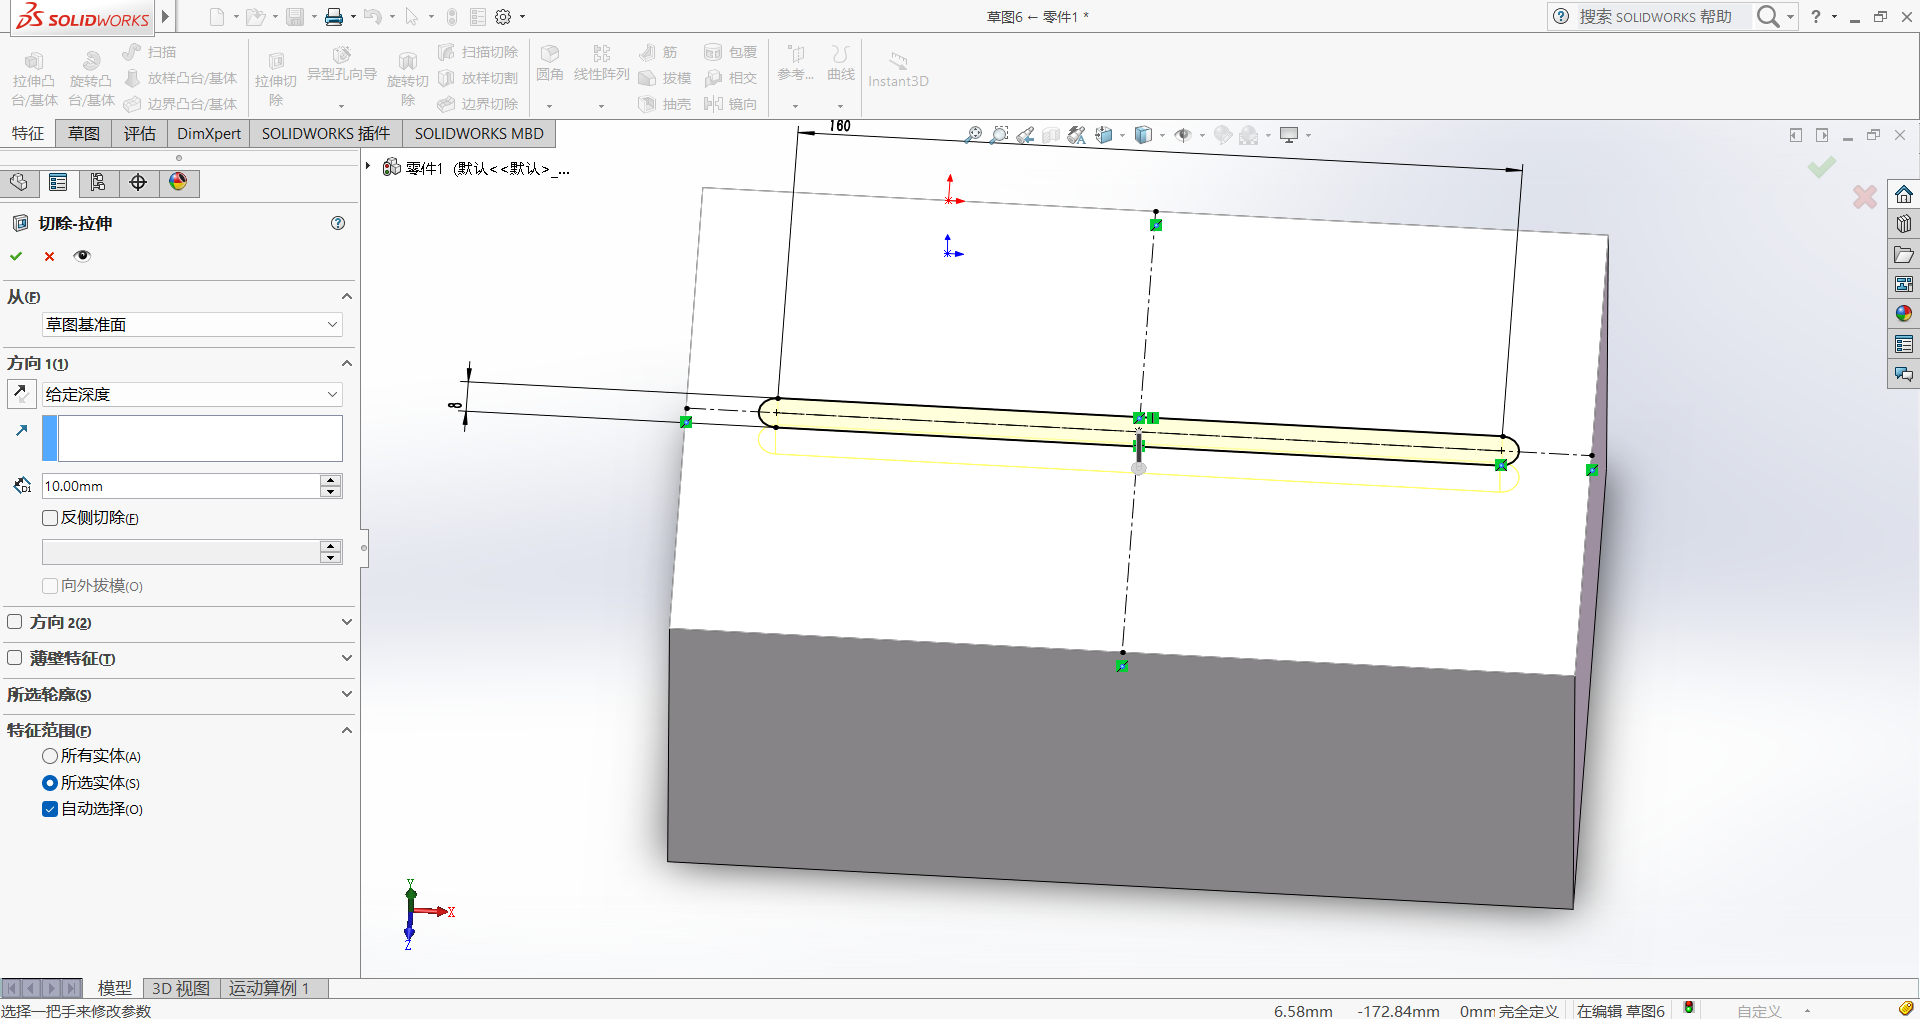Screen dimensions: 1920x1019
Task: Open the ConfigurationManager tab icon
Action: (x=98, y=182)
